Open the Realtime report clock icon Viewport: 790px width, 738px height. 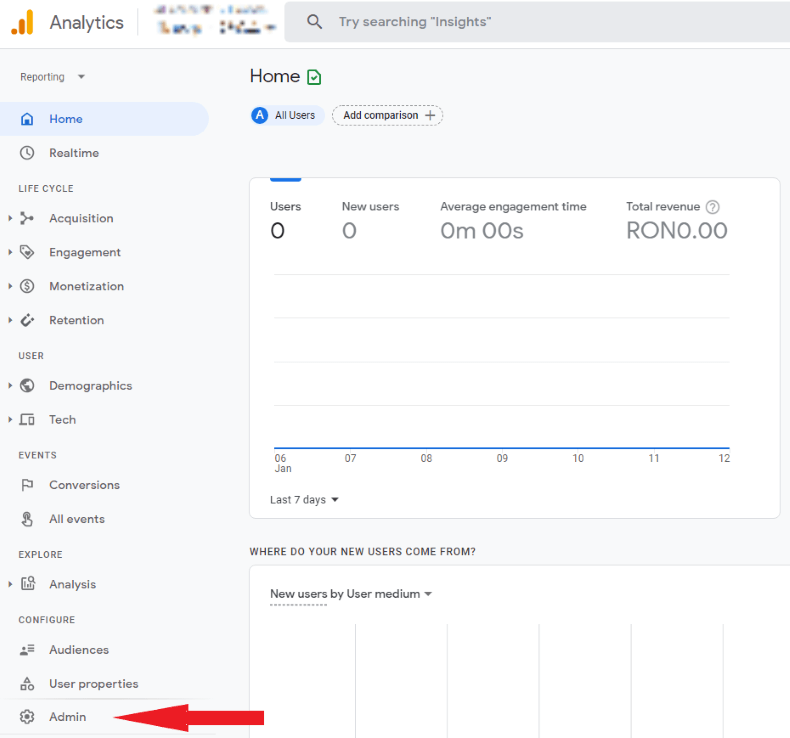(x=27, y=153)
